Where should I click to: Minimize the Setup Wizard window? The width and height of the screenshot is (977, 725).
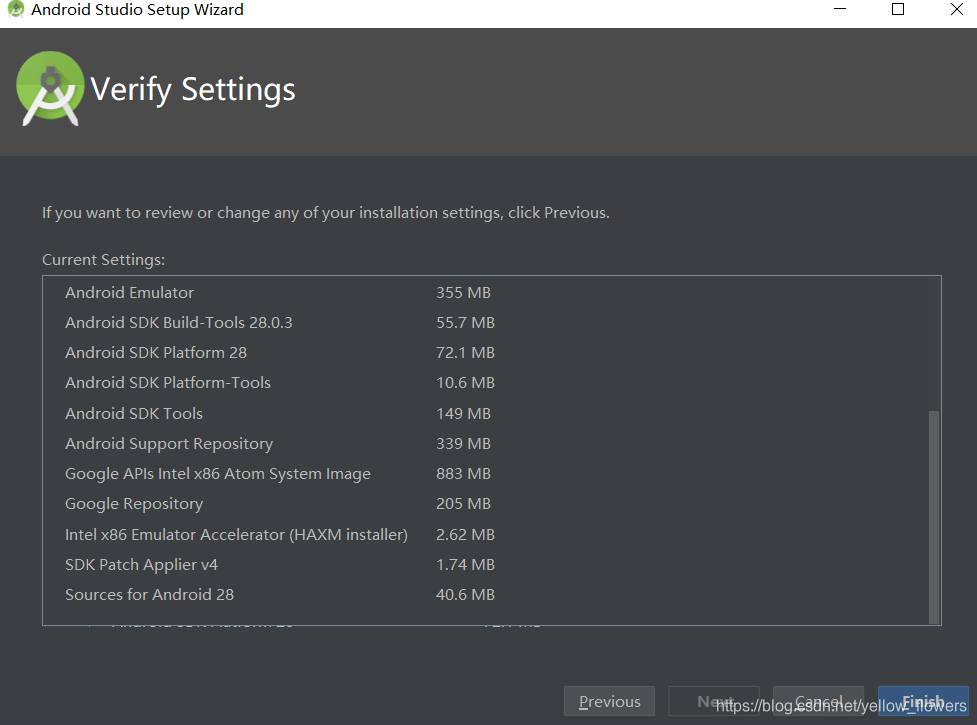pos(840,9)
